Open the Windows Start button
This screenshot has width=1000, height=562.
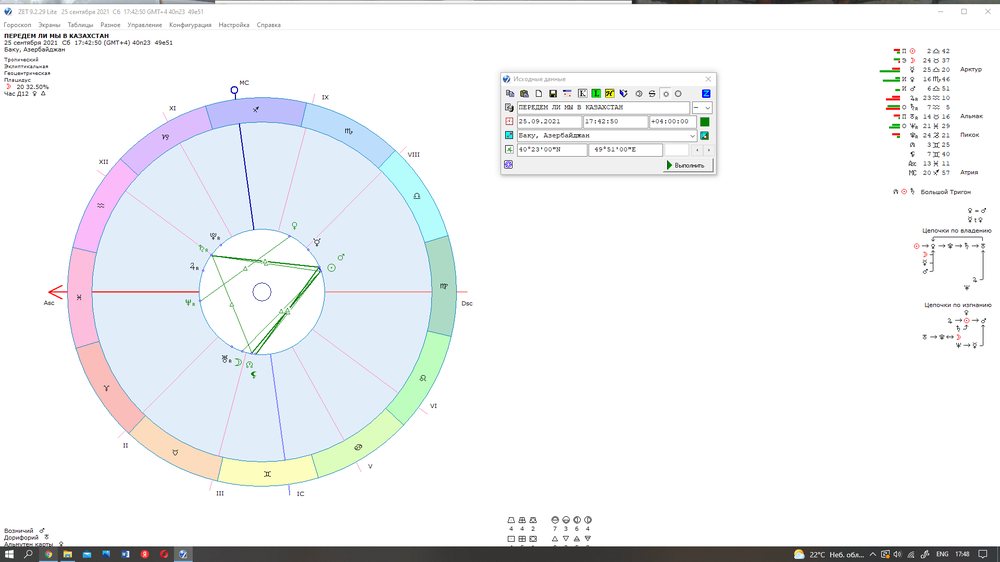[x=9, y=554]
